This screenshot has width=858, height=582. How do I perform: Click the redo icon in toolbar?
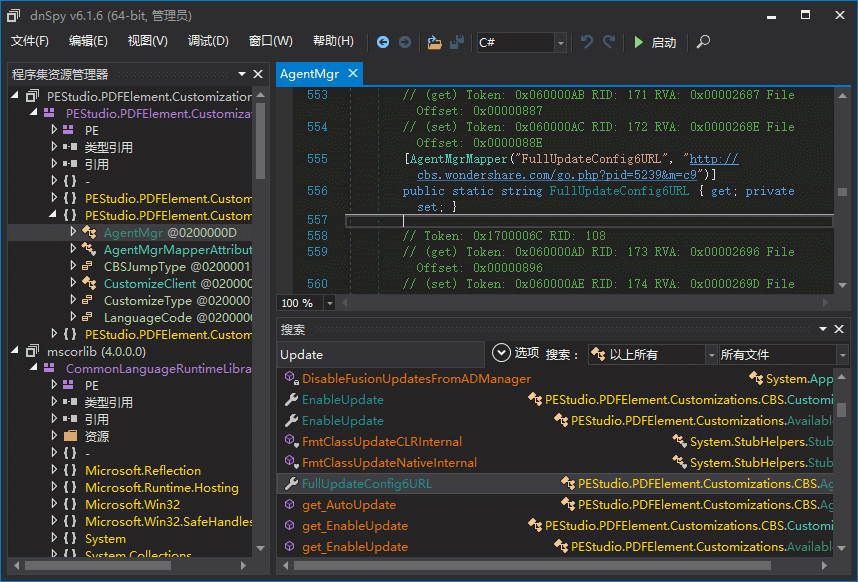click(x=610, y=42)
